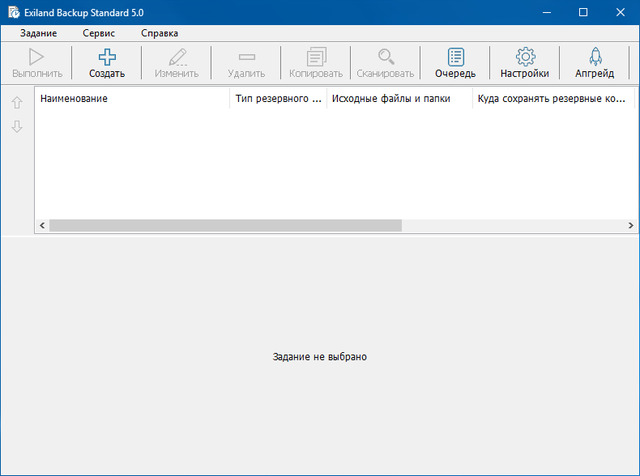This screenshot has height=476, width=640.
Task: Click the horizontal scrollbar right arrow
Action: [x=631, y=226]
